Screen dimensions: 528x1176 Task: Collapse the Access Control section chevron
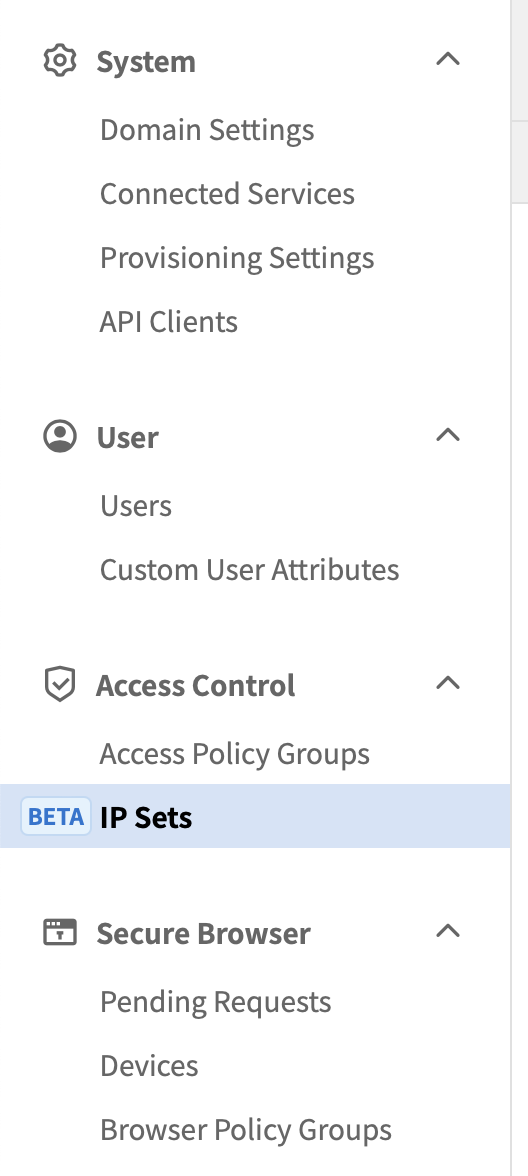click(448, 682)
